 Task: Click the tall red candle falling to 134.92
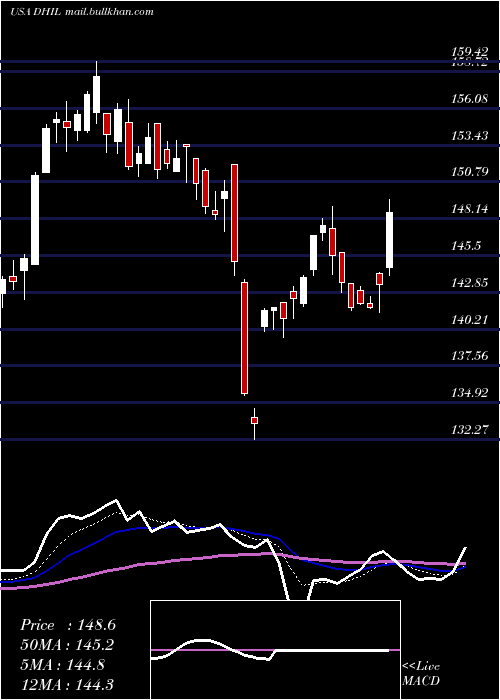click(x=244, y=338)
